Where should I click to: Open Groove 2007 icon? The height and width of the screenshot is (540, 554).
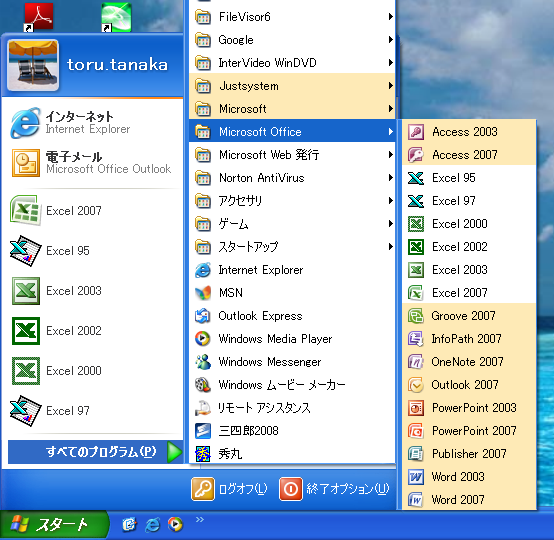click(x=416, y=316)
